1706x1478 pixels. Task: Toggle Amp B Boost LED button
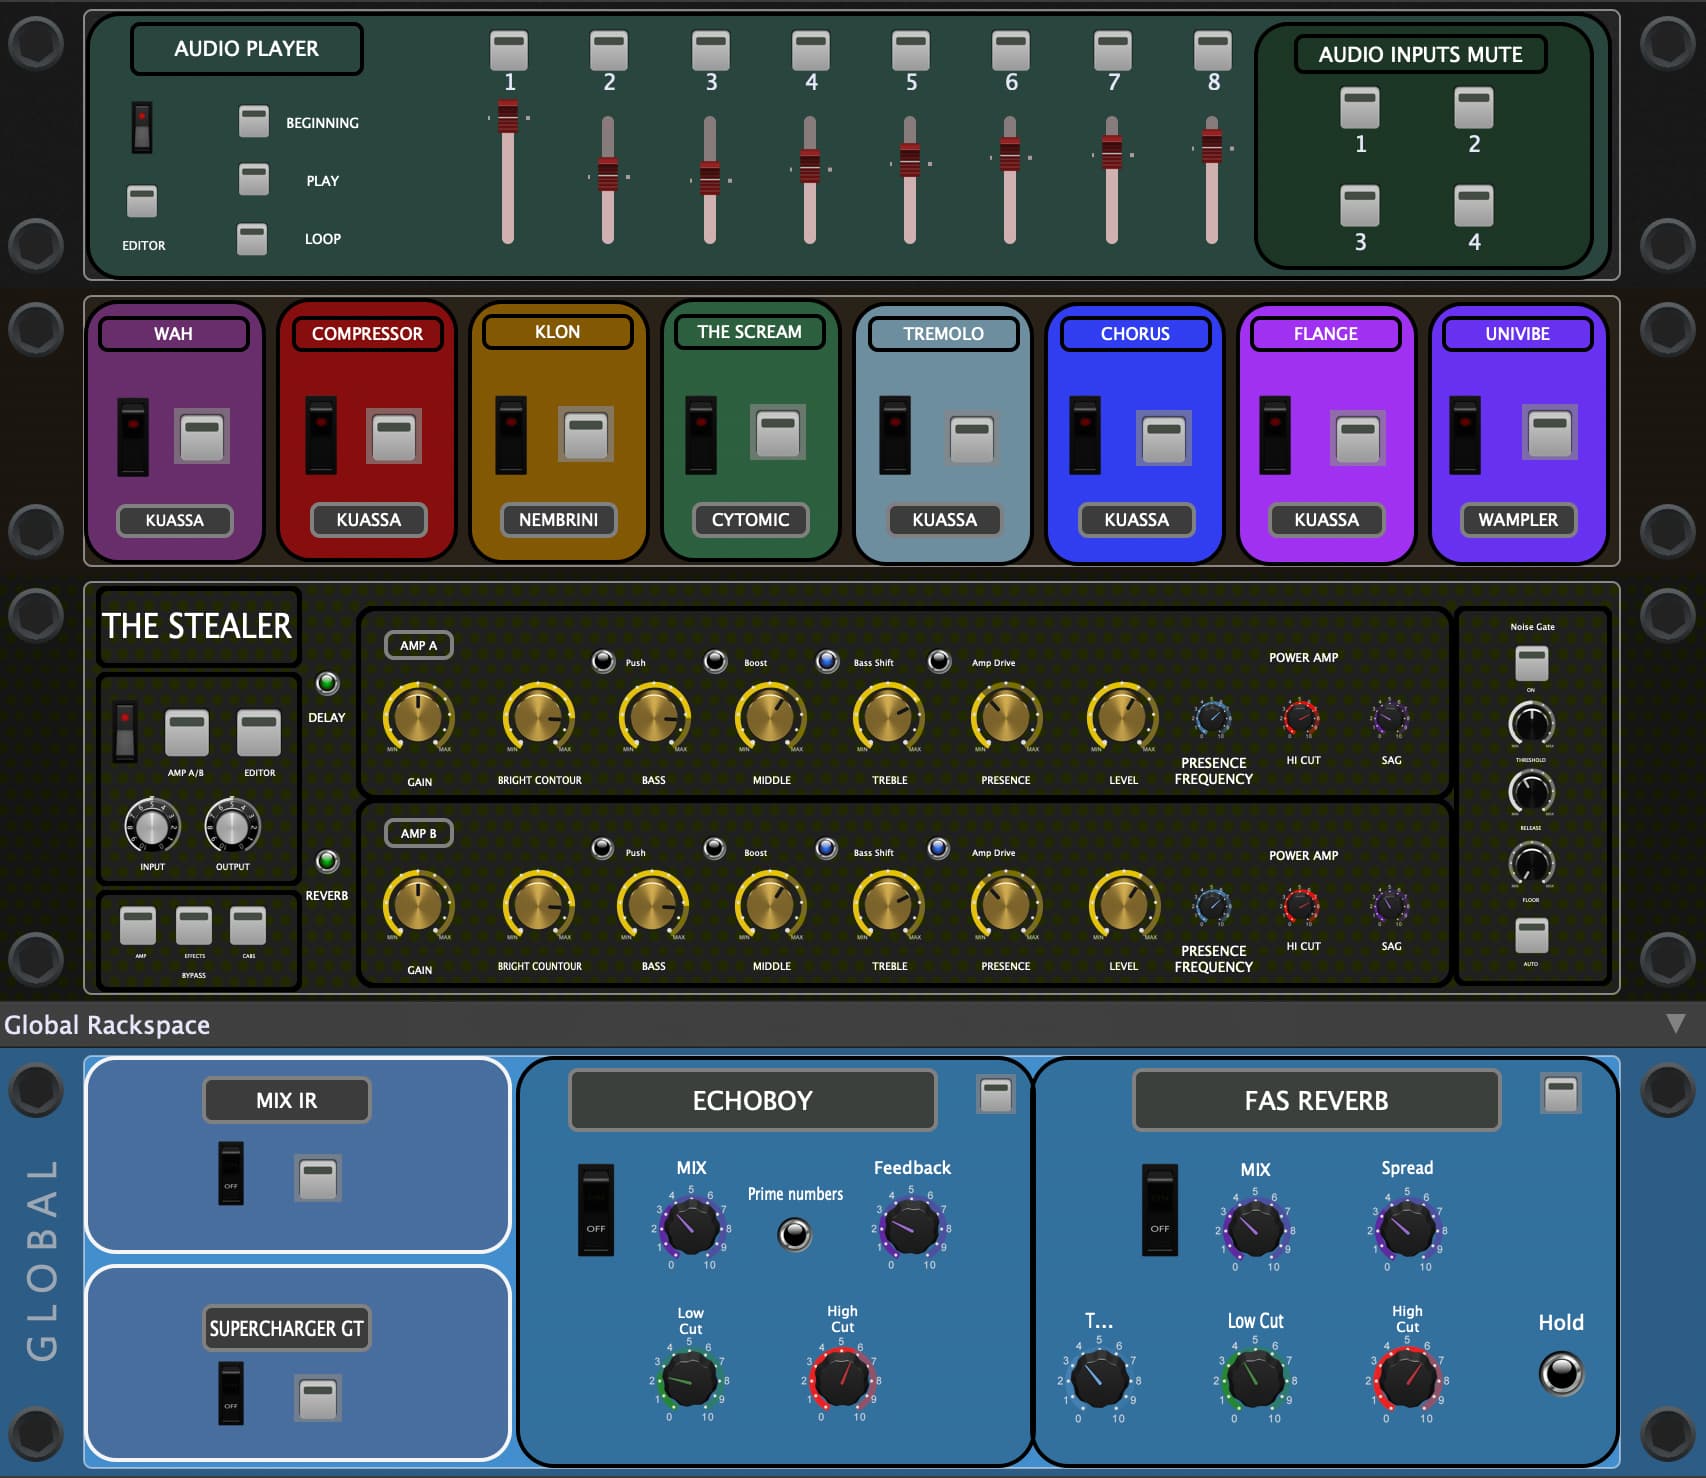[715, 849]
